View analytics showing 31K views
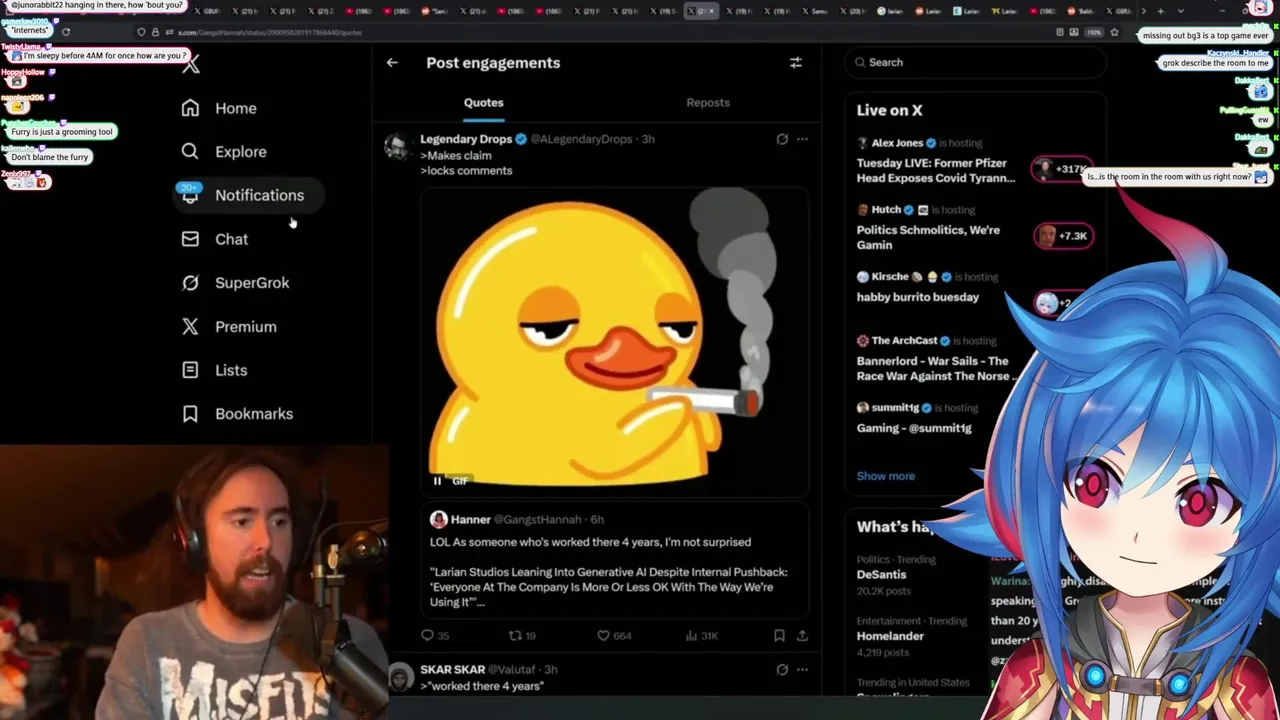Viewport: 1280px width, 720px height. point(704,636)
